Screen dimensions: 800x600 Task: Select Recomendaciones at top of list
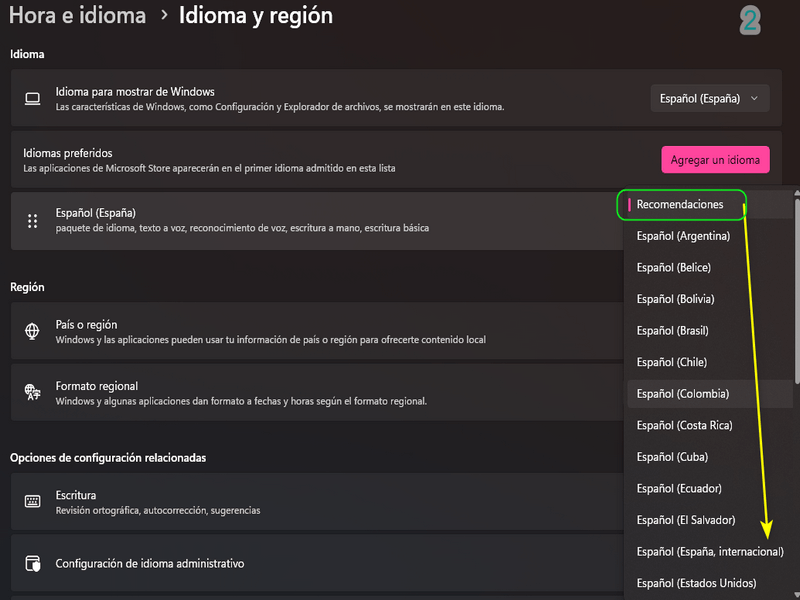point(680,204)
